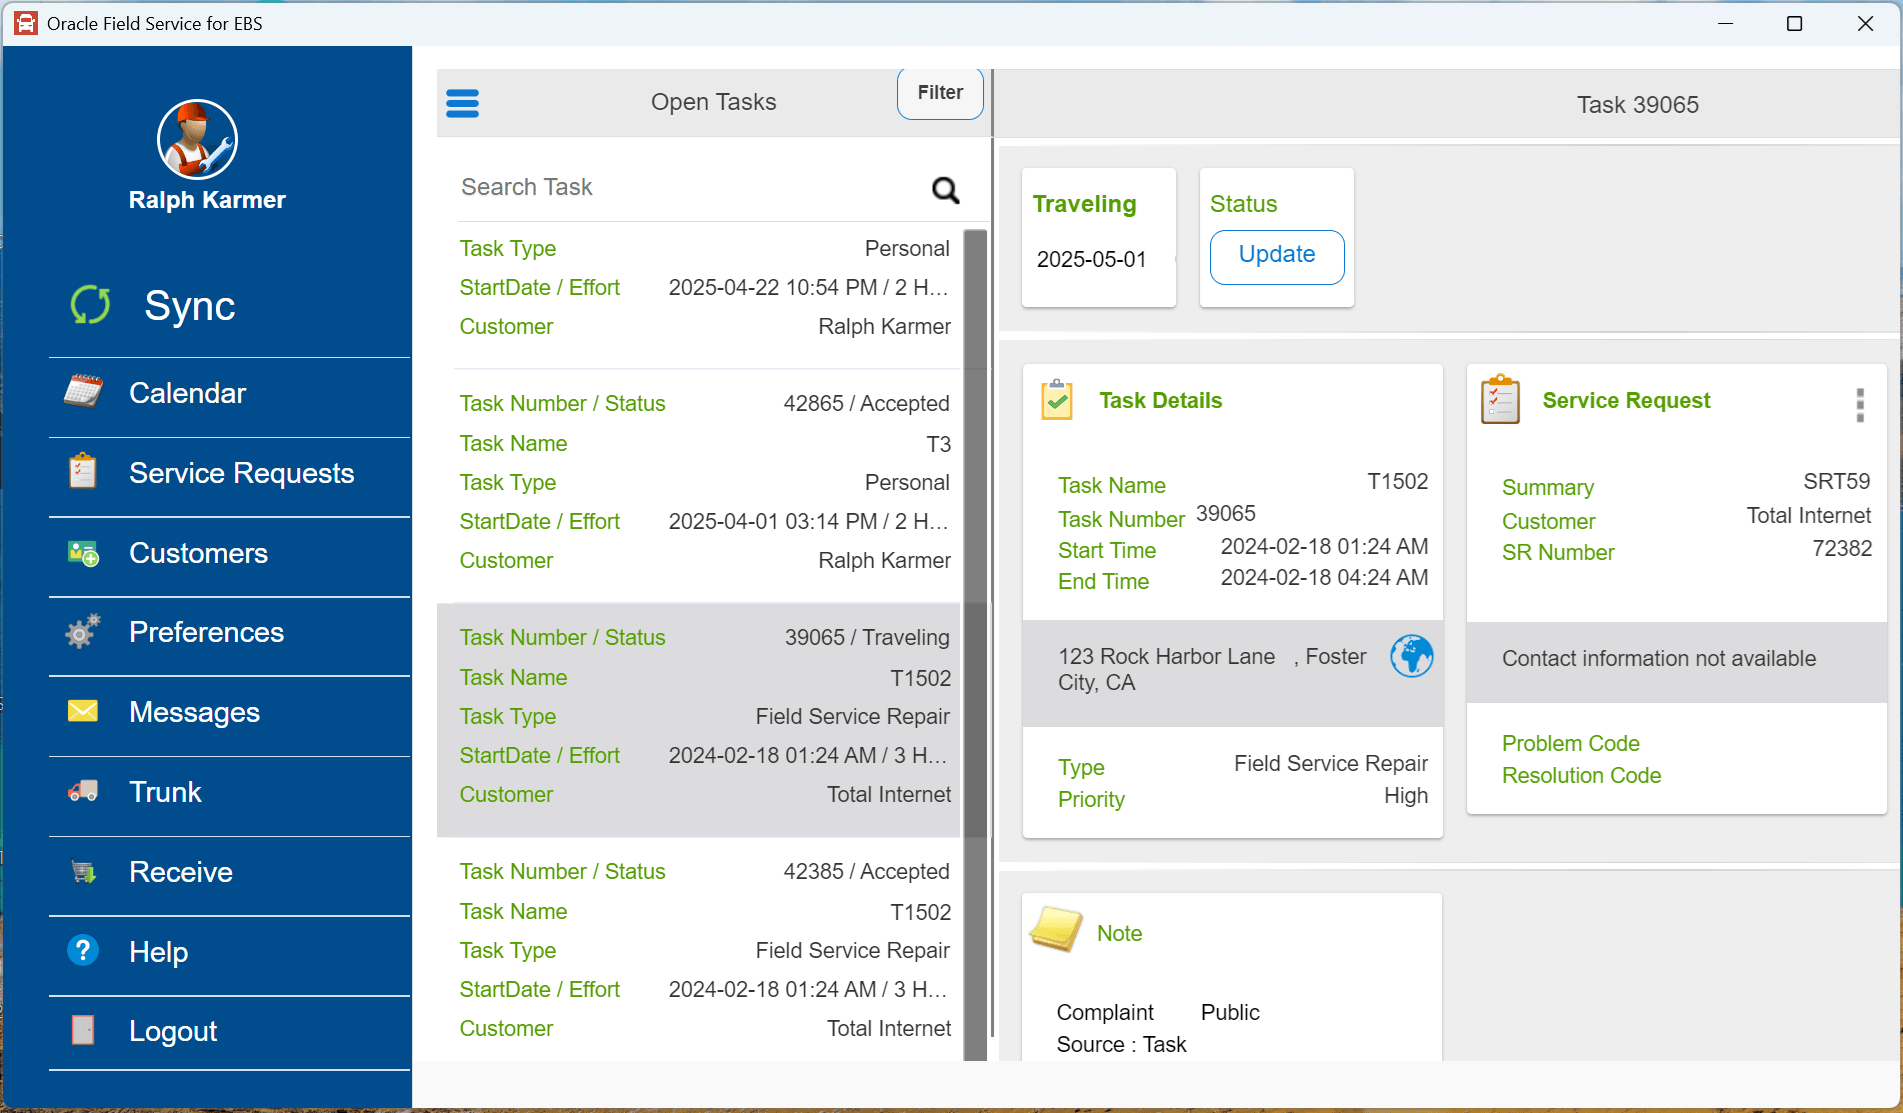The image size is (1903, 1113).
Task: Click the Oracle Field Service app icon
Action: point(26,23)
